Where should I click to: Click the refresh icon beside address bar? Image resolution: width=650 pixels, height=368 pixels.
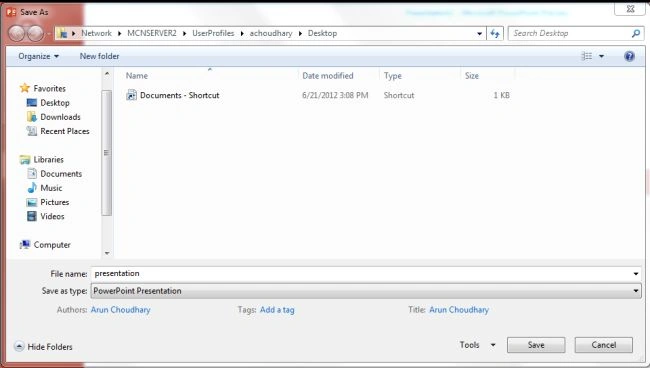495,34
